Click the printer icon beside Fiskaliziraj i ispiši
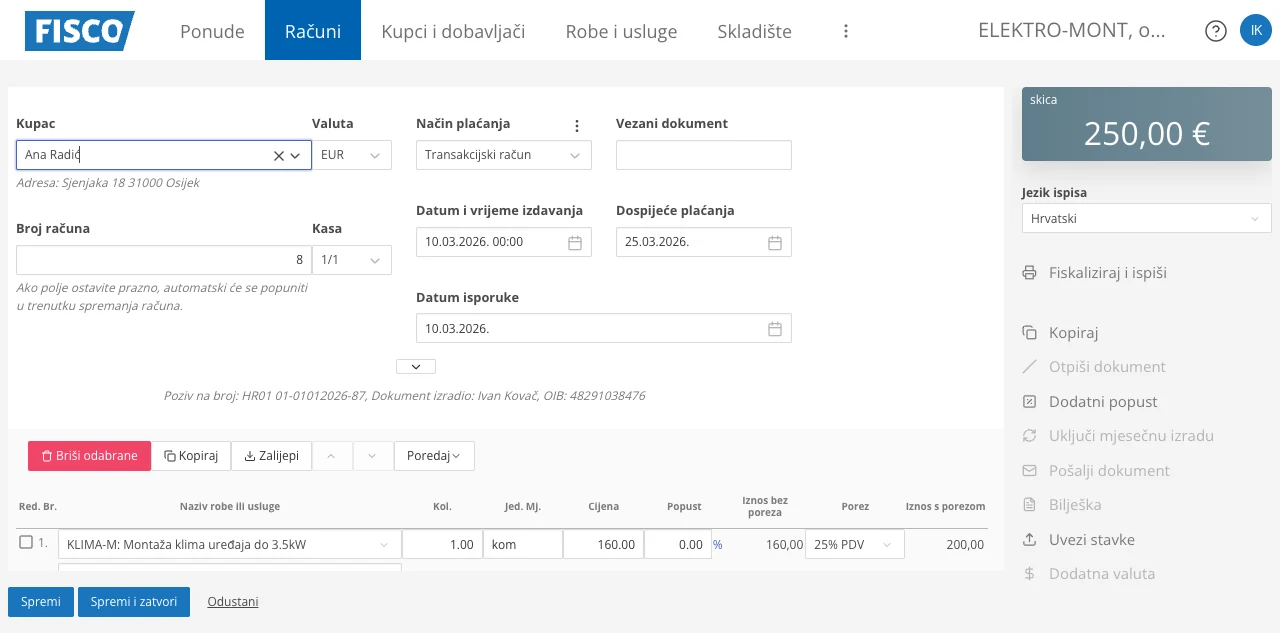The height and width of the screenshot is (633, 1280). 1029,272
